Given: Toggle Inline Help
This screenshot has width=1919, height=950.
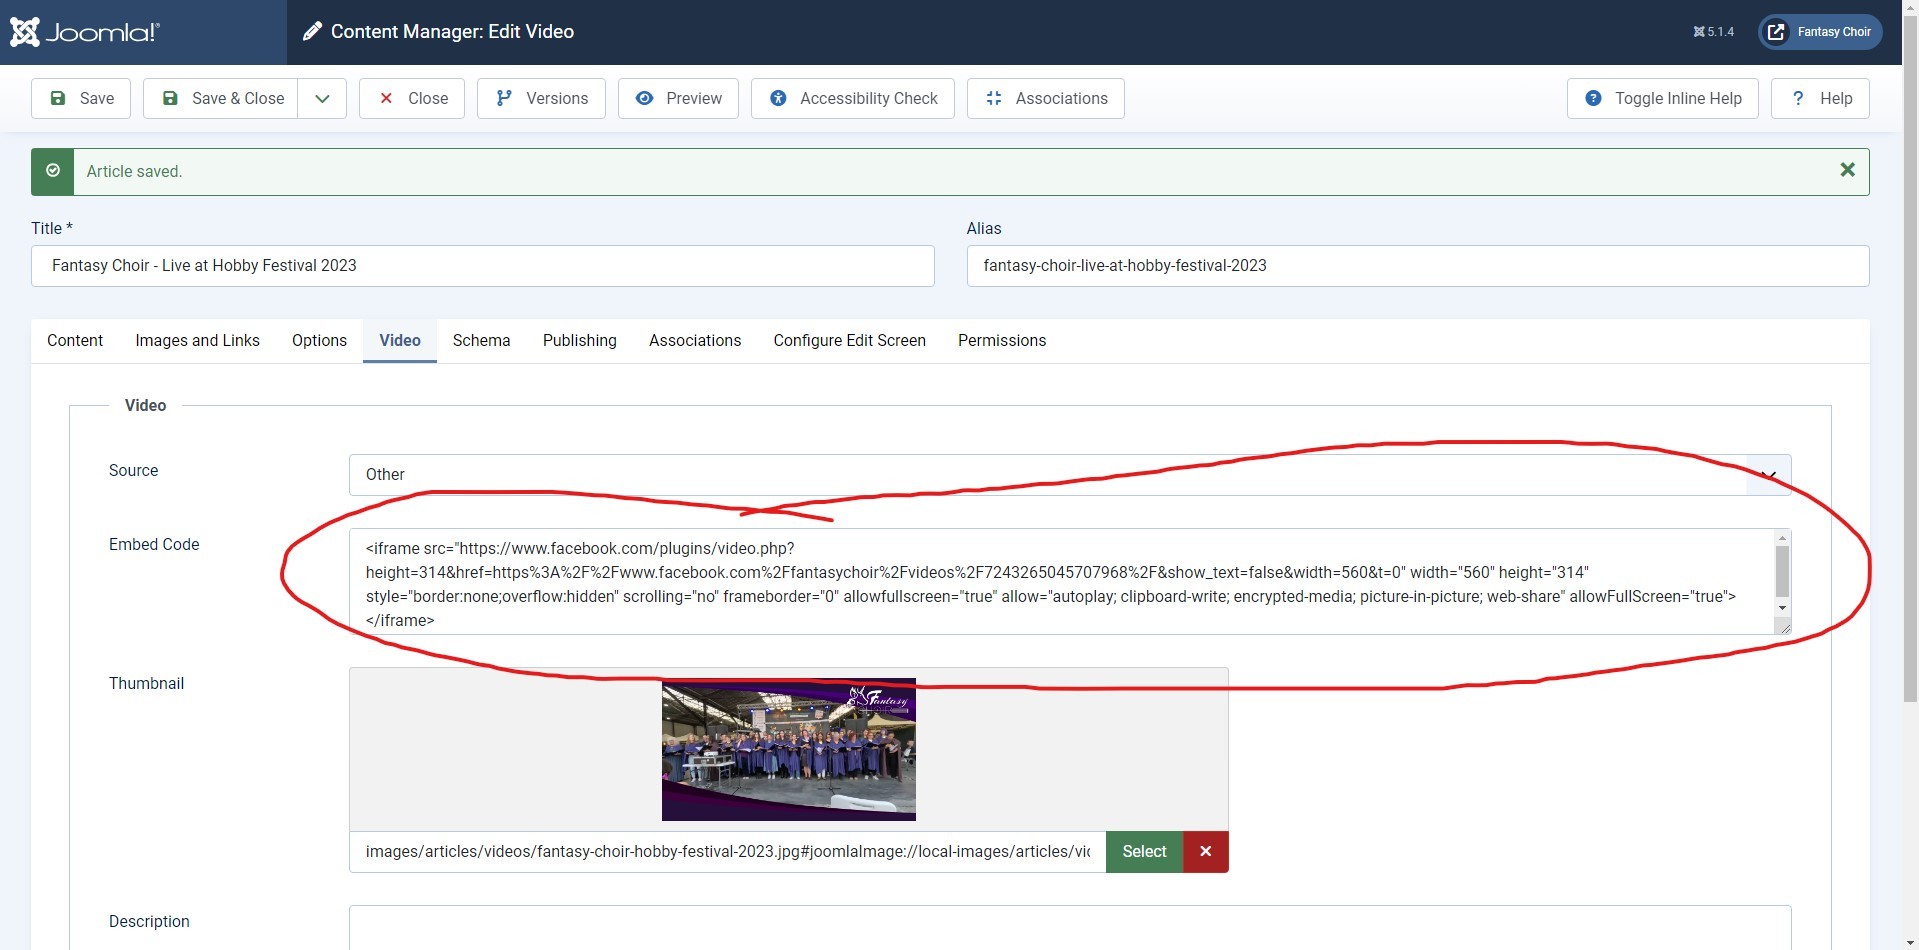Looking at the screenshot, I should 1662,98.
